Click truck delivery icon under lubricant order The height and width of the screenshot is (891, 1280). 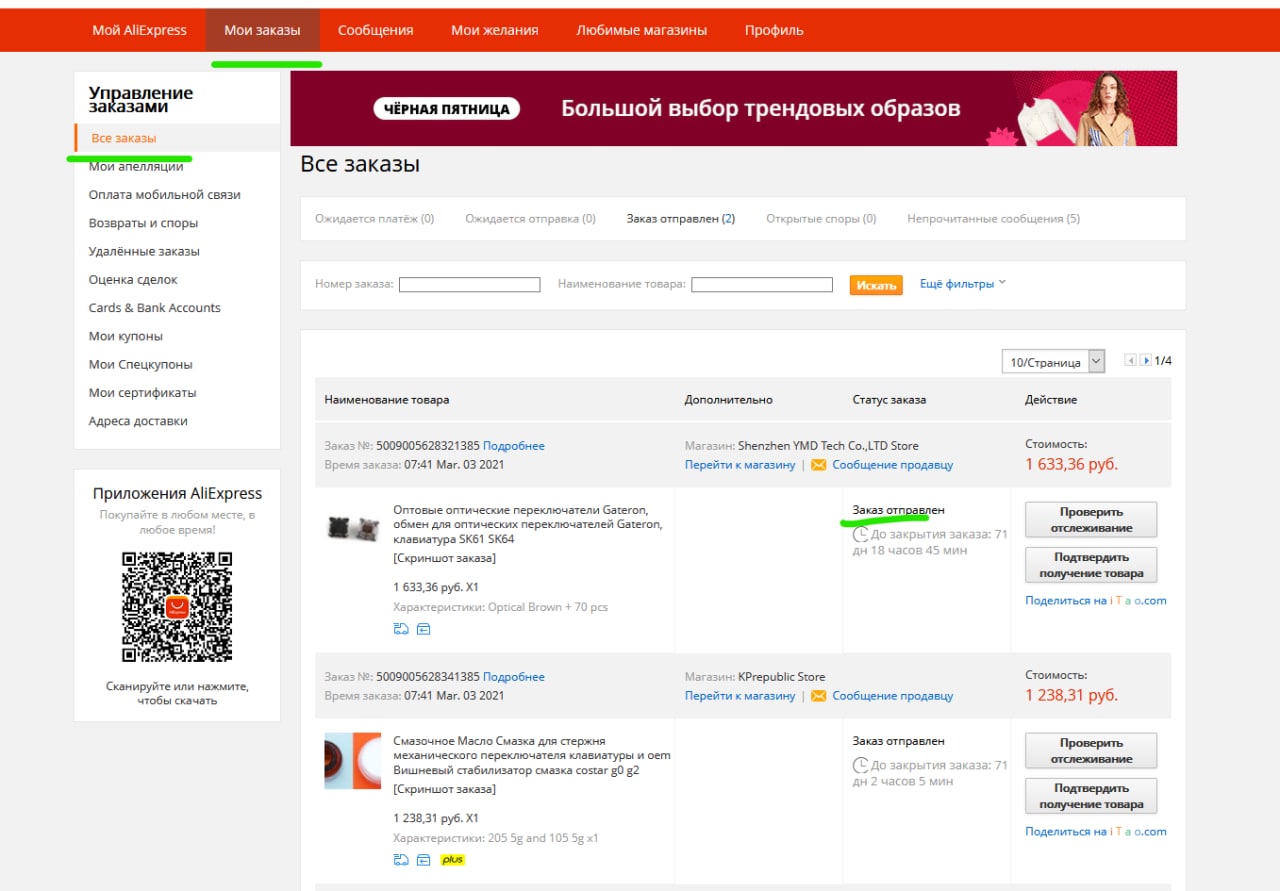[401, 860]
